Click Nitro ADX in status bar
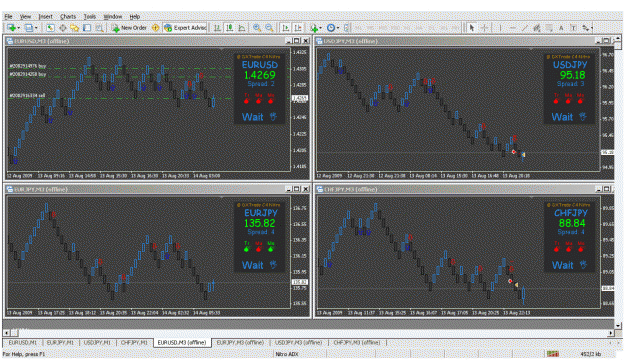625x360 pixels. point(287,354)
